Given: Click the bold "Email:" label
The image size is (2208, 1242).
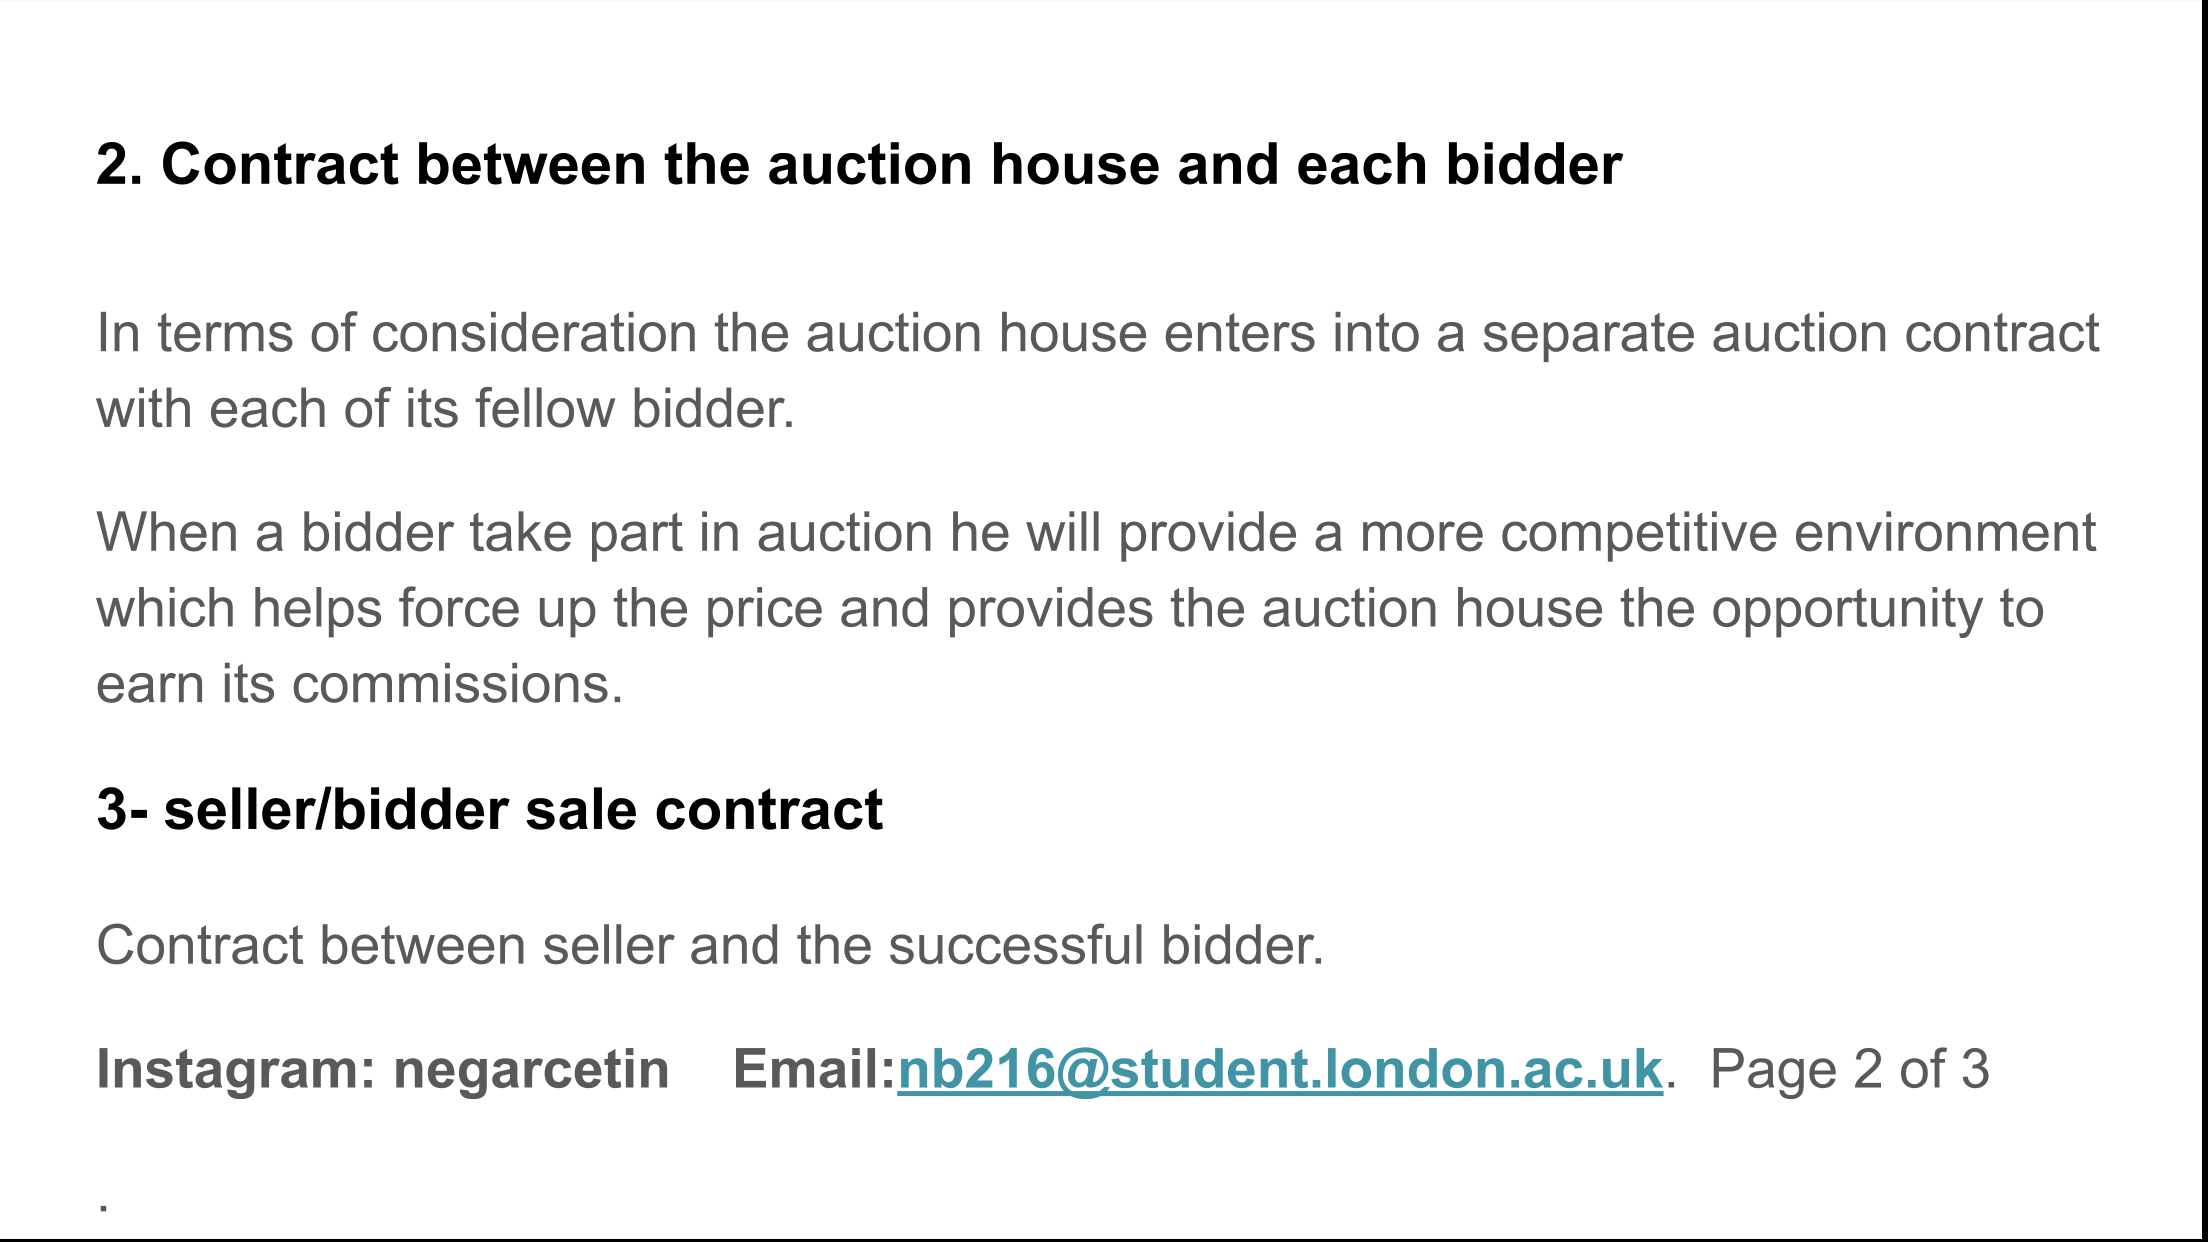Looking at the screenshot, I should coord(814,1069).
